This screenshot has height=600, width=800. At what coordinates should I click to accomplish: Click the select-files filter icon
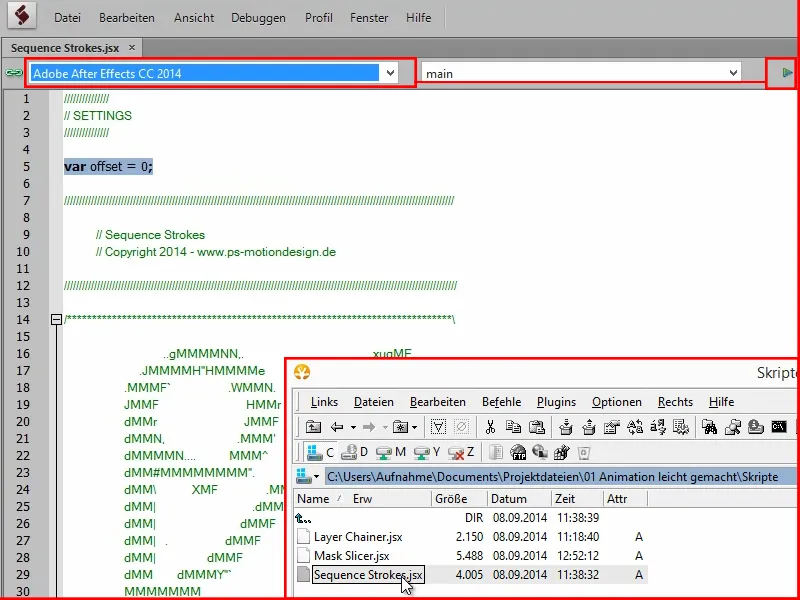[x=438, y=427]
